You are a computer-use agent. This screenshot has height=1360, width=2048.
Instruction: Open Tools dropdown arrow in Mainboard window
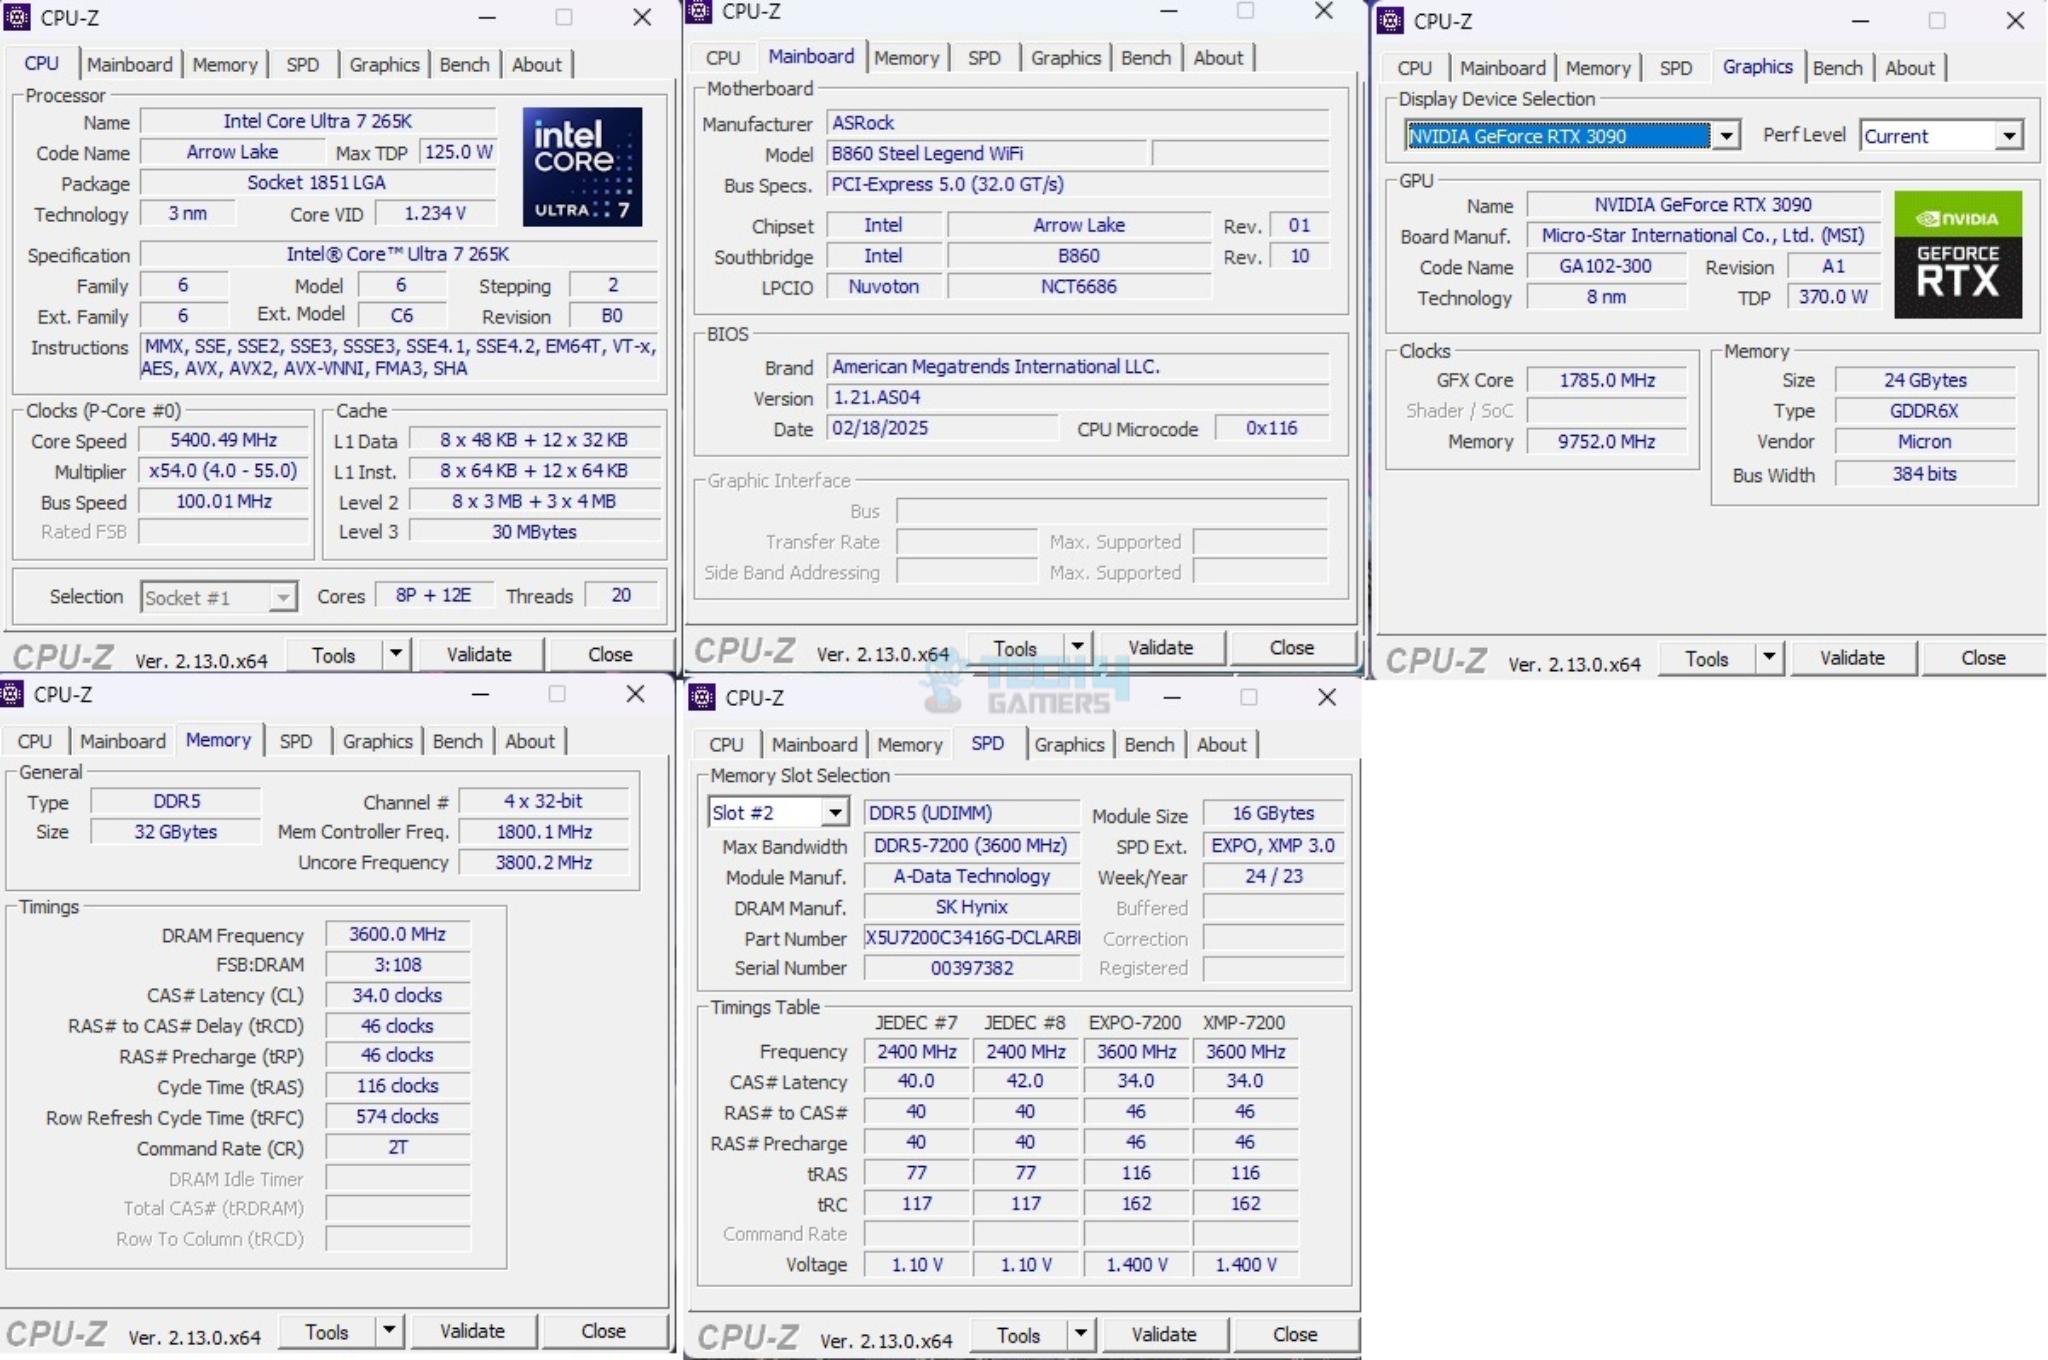point(1077,647)
